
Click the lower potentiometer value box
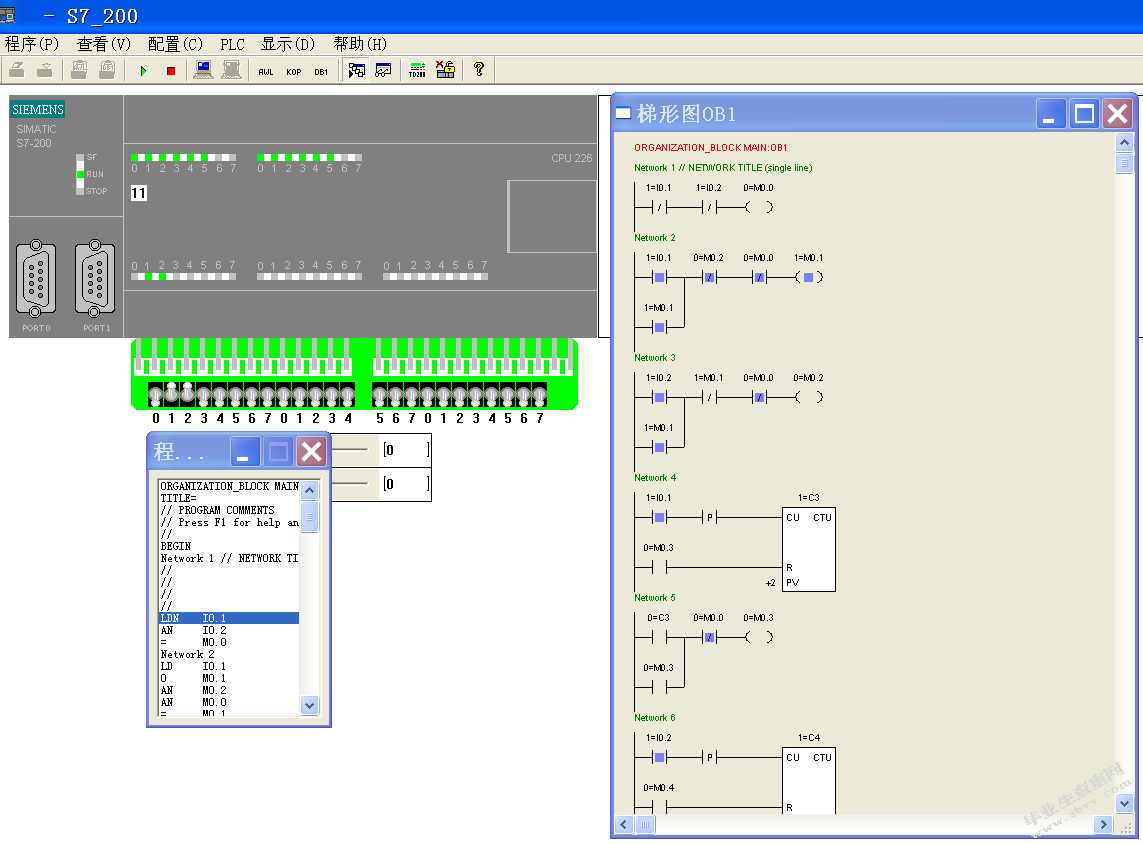click(405, 483)
